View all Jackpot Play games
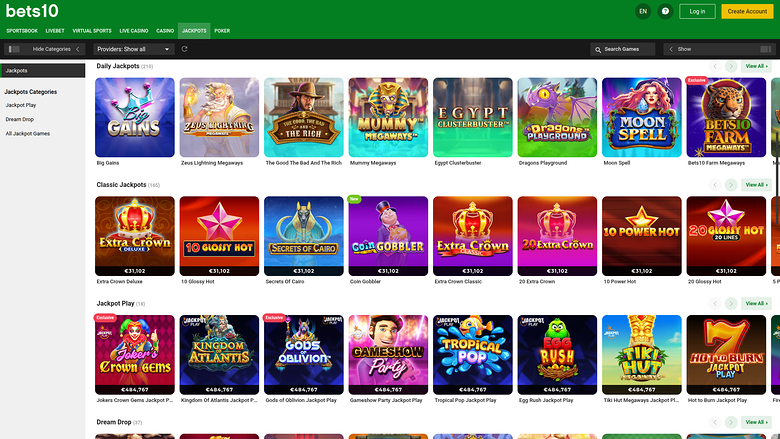 pyautogui.click(x=756, y=303)
